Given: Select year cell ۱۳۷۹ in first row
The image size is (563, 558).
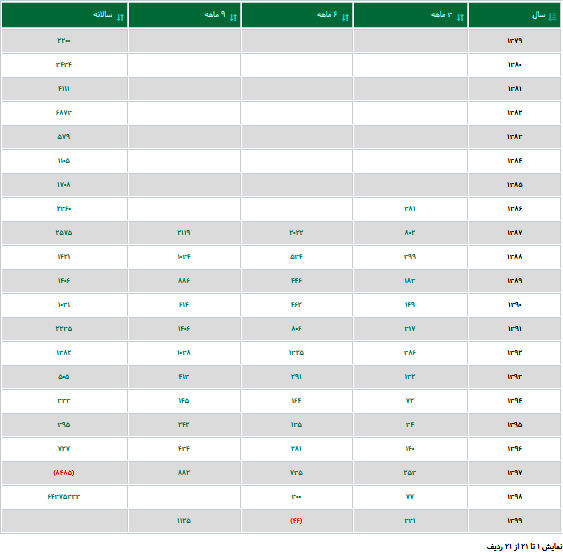Looking at the screenshot, I should [x=515, y=41].
